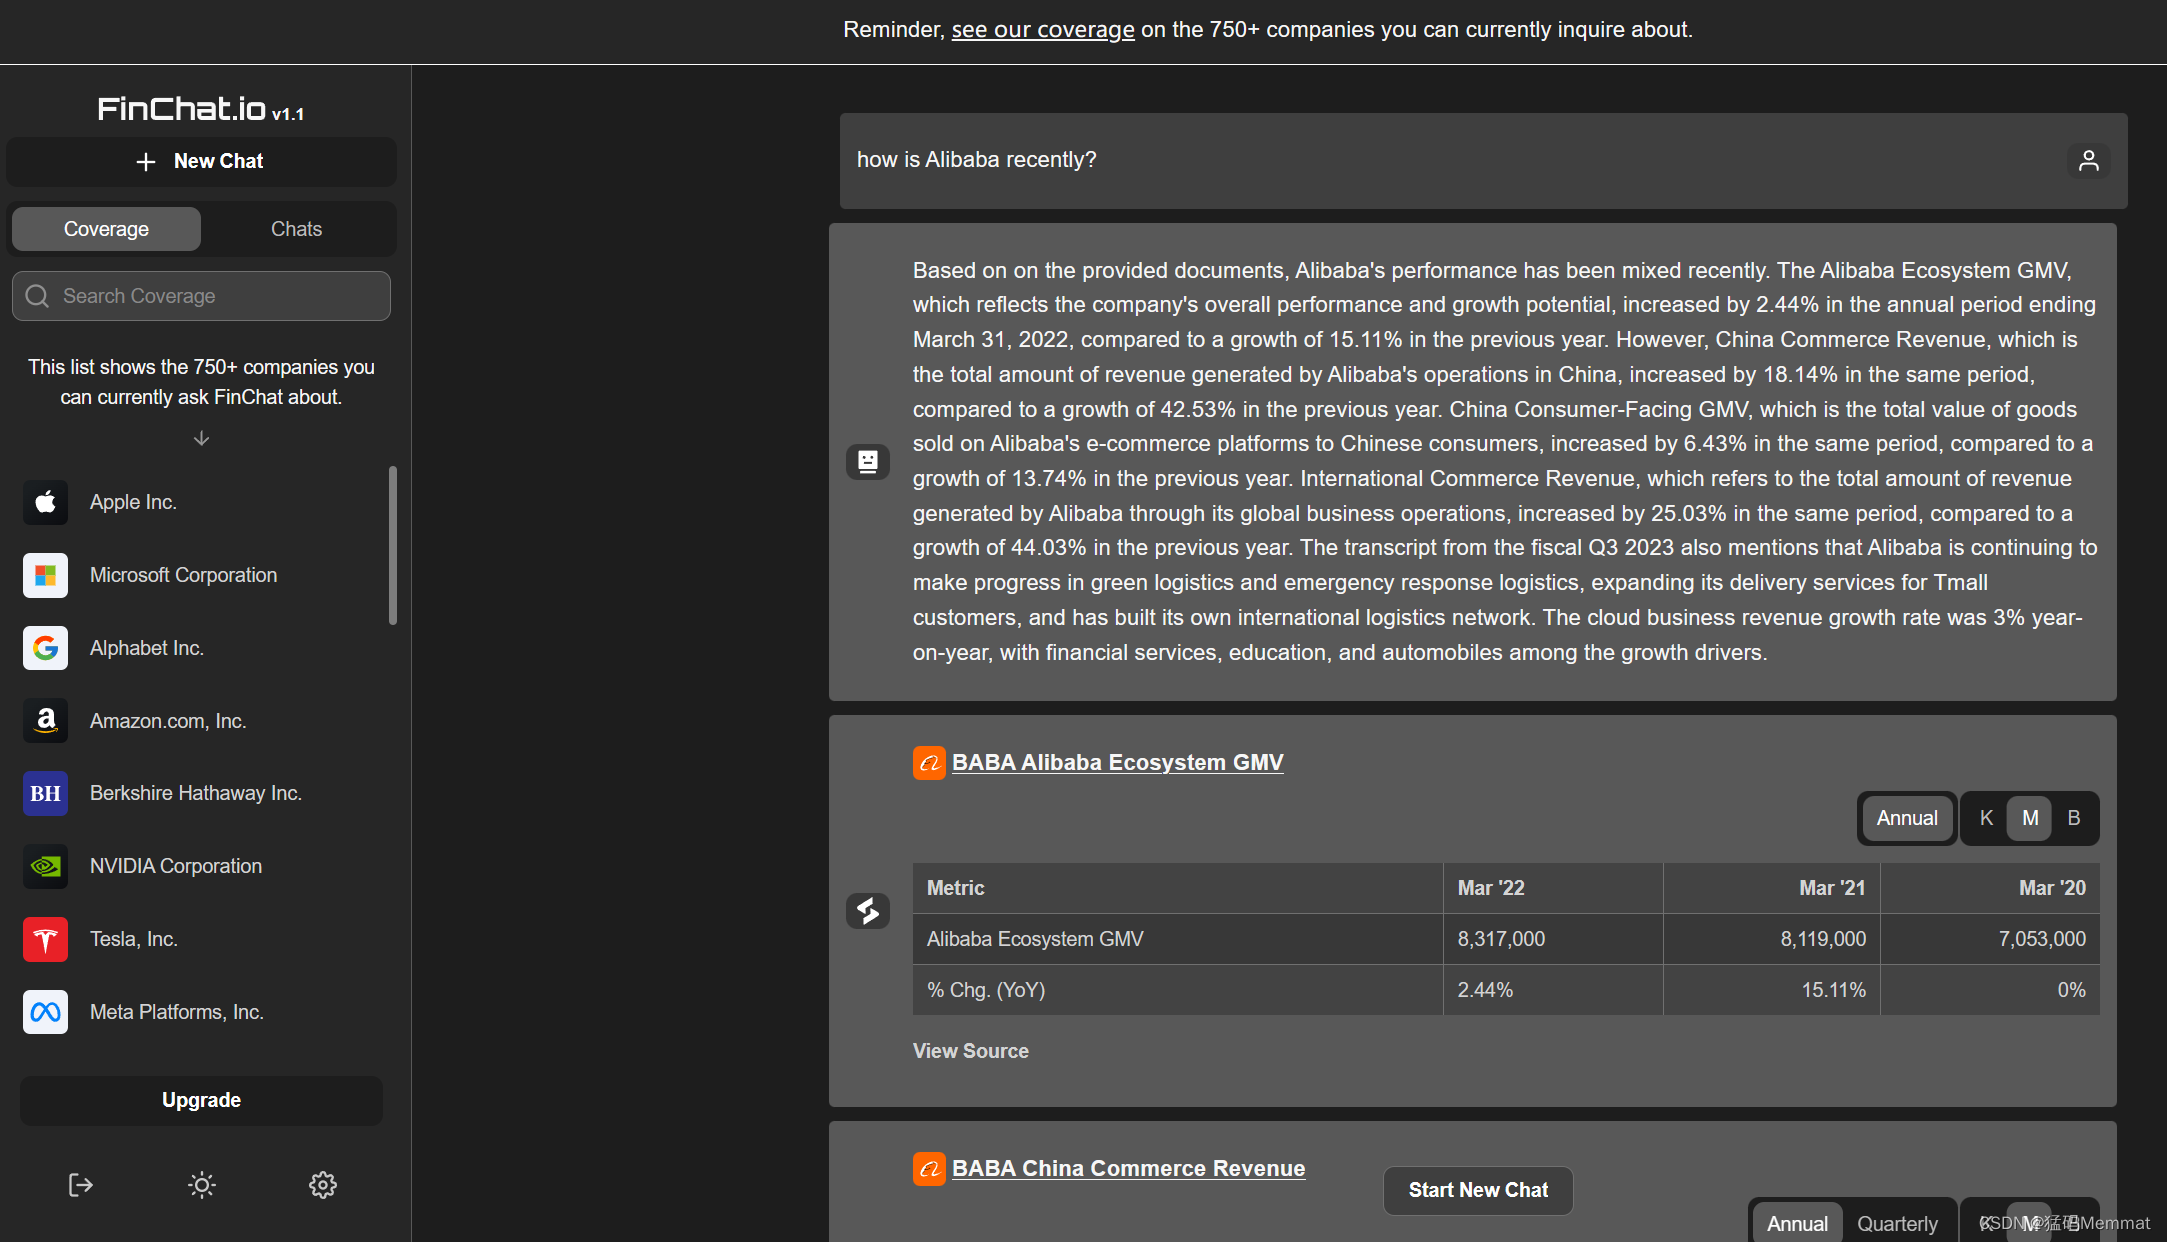Open BABA Alibaba Ecosystem GMV link
Screen dimensions: 2167x1242
1117,763
